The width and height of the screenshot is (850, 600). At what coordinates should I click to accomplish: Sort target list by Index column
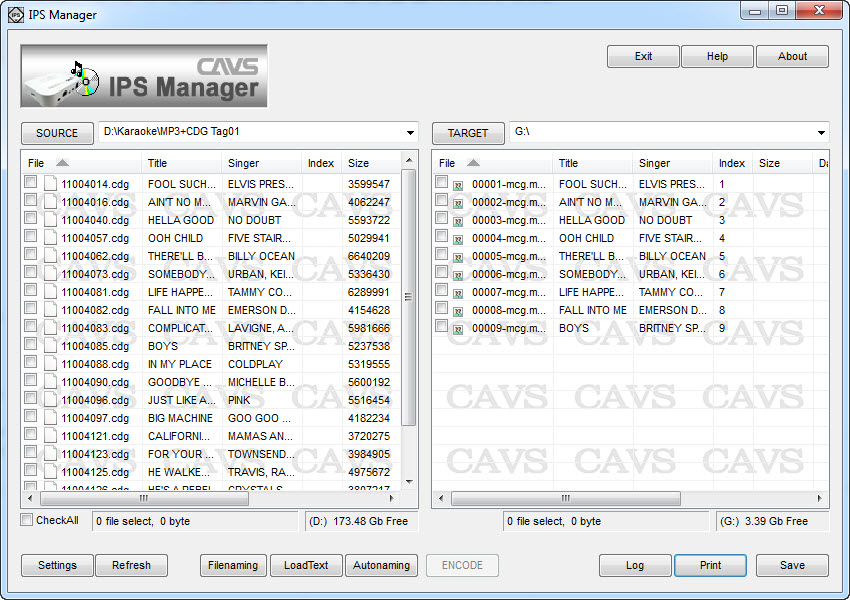click(x=731, y=163)
